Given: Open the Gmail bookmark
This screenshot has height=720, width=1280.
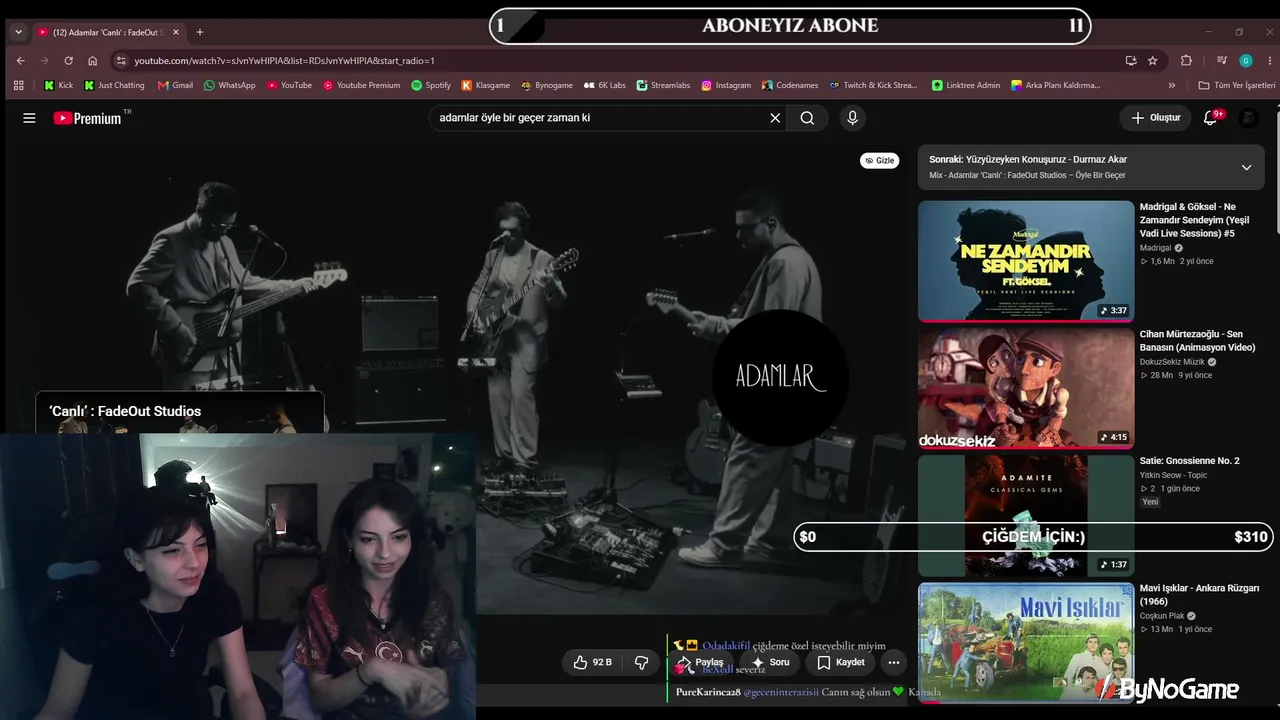Looking at the screenshot, I should 175,85.
